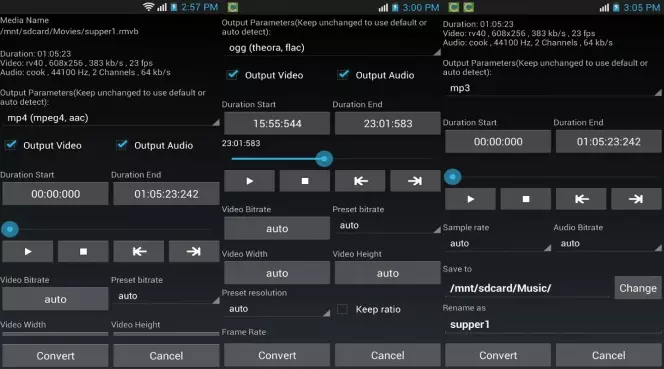Jump to end marker in ogg screen
The height and width of the screenshot is (369, 664).
[415, 181]
